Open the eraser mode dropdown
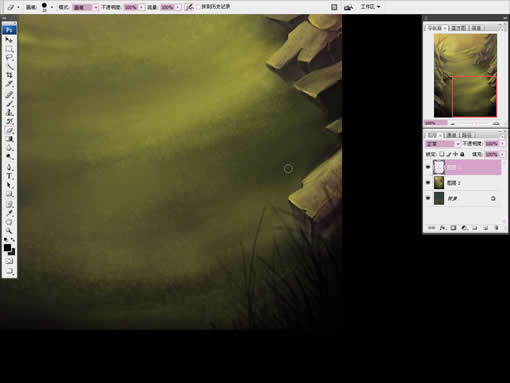Screen dimensions: 510x383 86,7
